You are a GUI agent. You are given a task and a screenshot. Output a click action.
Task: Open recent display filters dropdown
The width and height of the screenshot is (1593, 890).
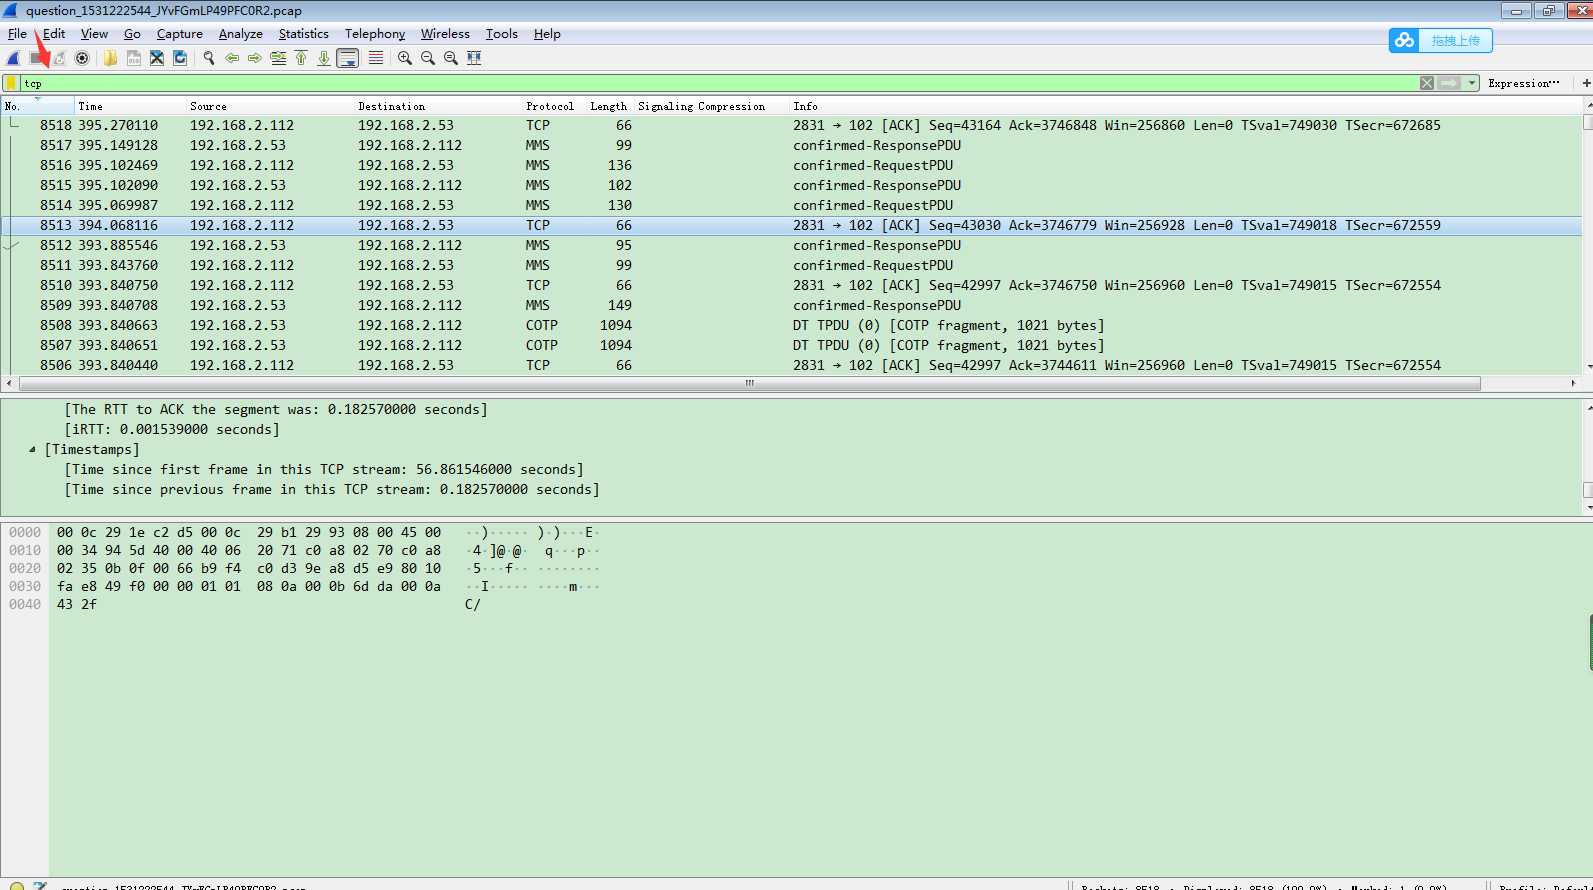pos(1472,83)
